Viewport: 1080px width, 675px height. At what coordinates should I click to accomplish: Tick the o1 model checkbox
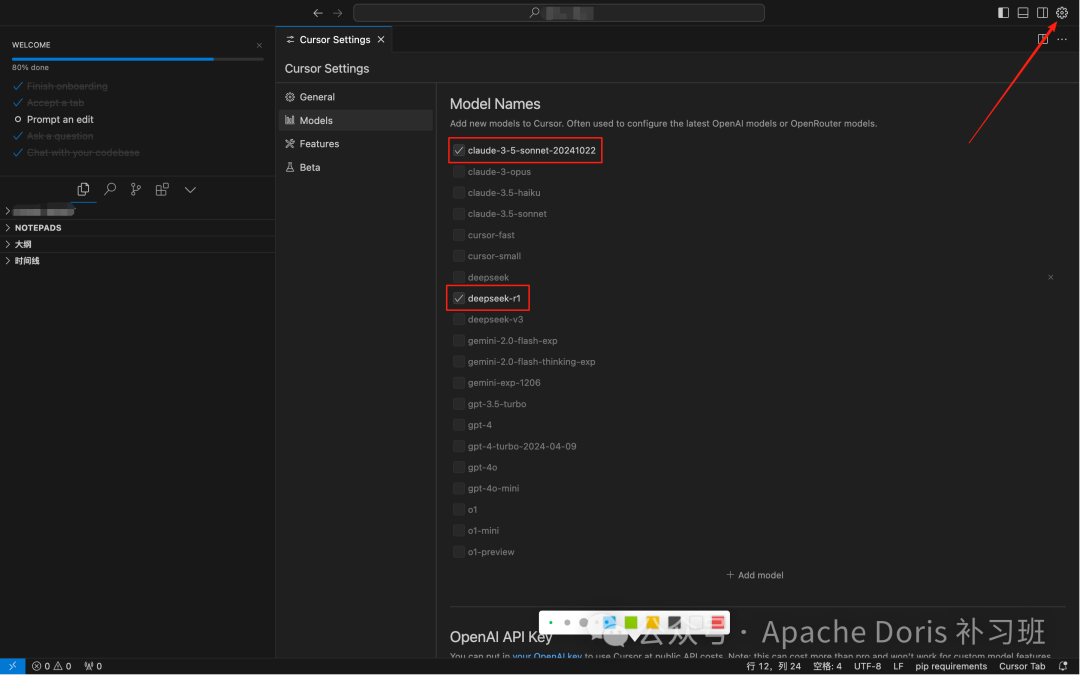click(x=459, y=510)
